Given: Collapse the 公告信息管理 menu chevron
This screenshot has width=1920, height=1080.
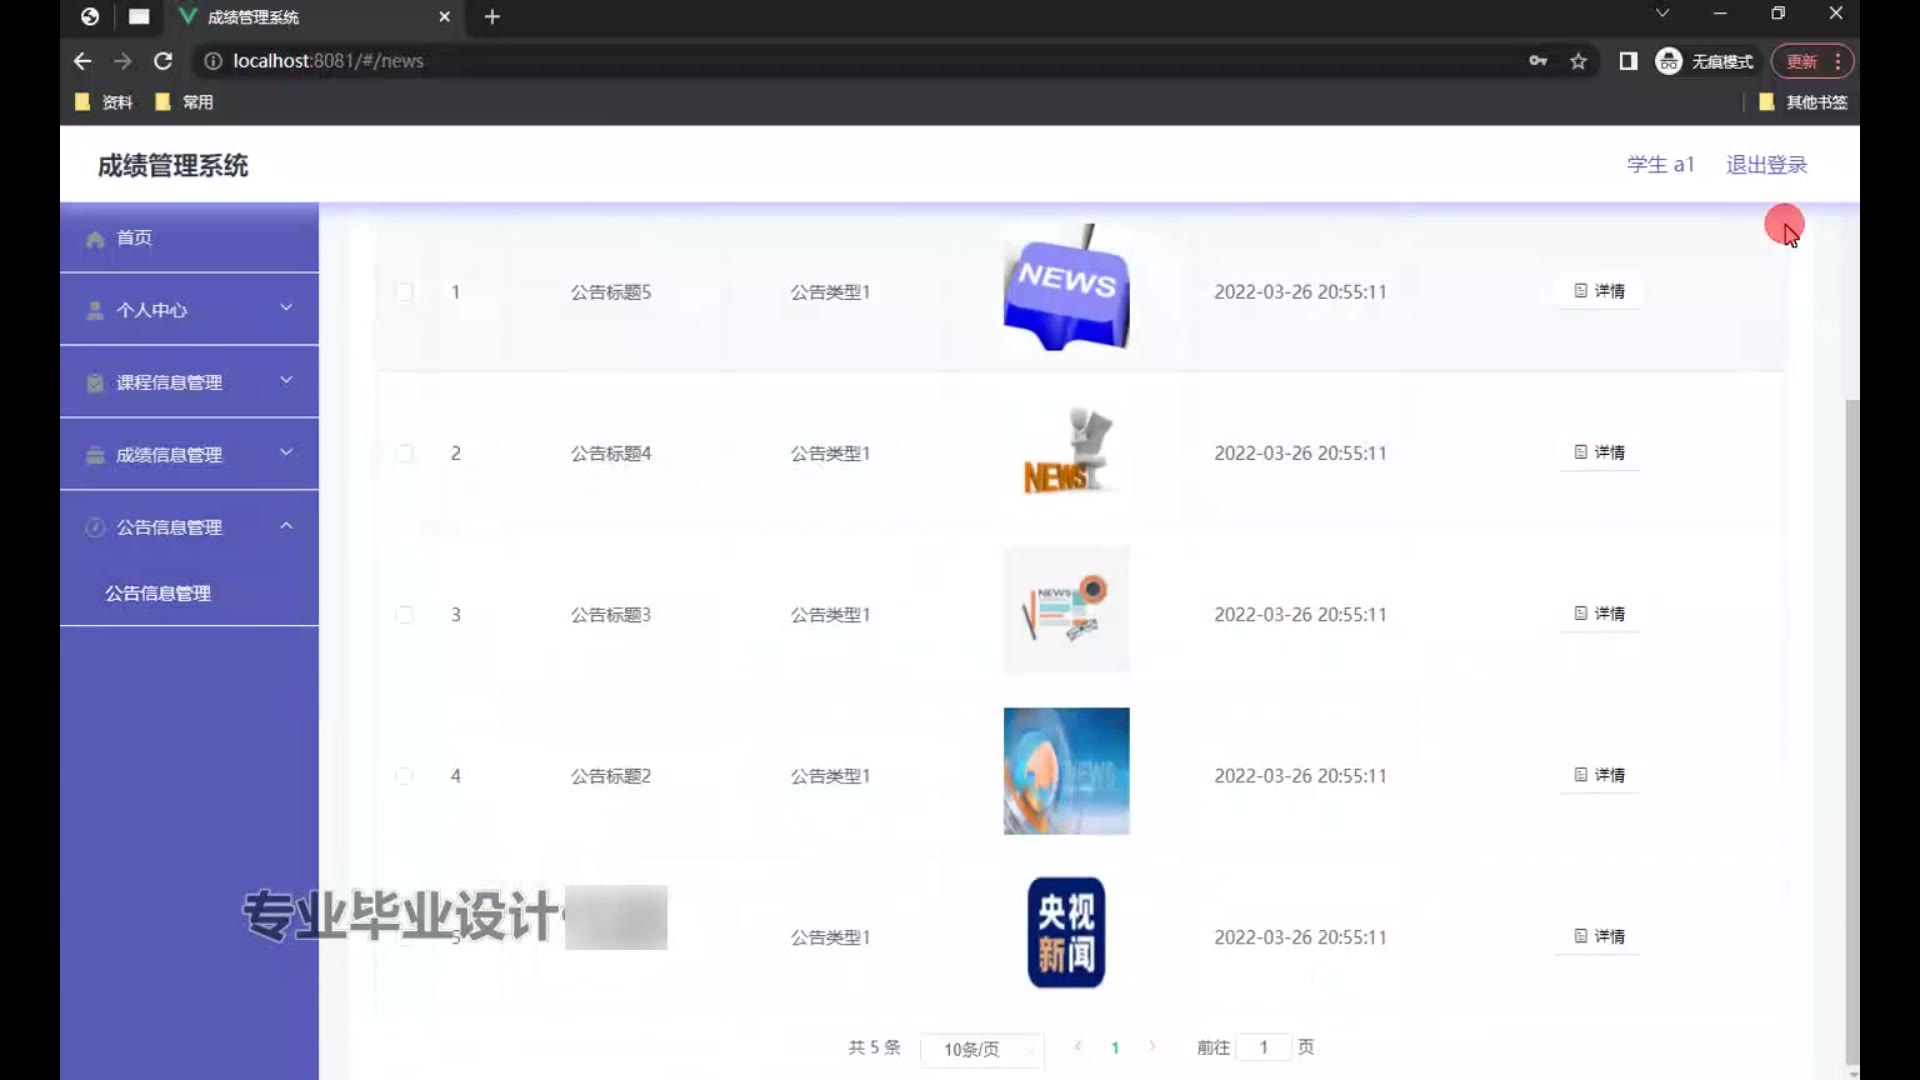Looking at the screenshot, I should tap(286, 526).
